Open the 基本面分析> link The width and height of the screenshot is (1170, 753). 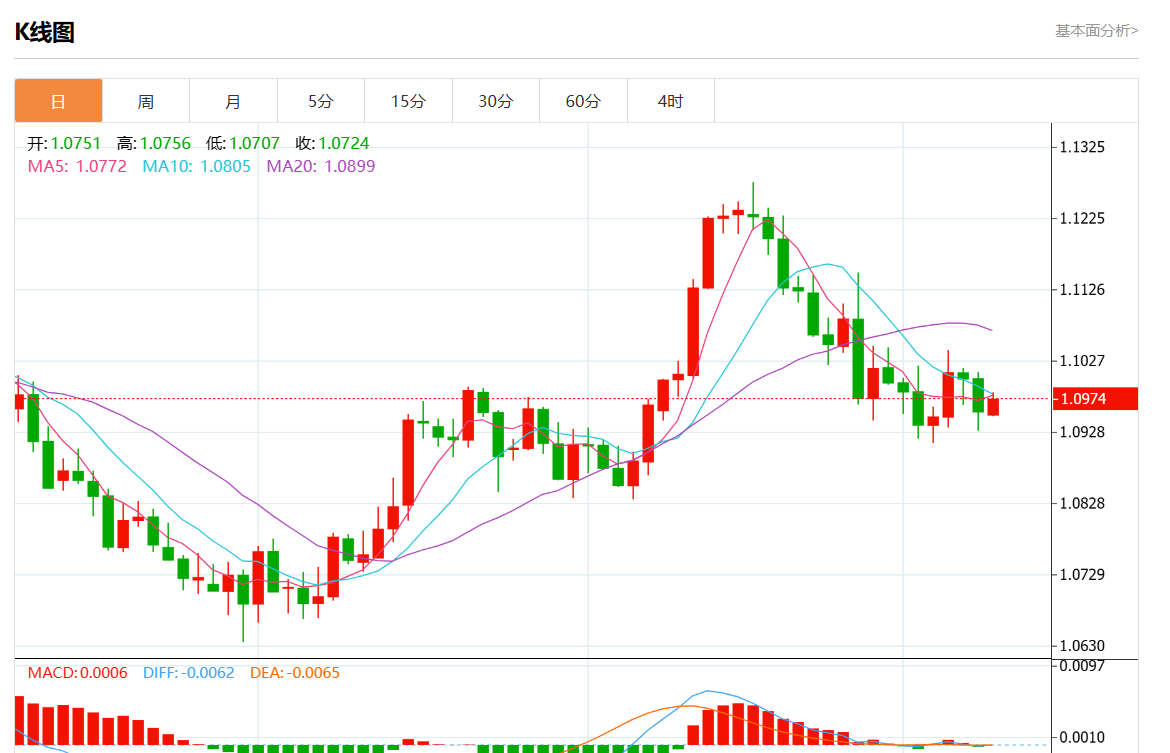1096,31
